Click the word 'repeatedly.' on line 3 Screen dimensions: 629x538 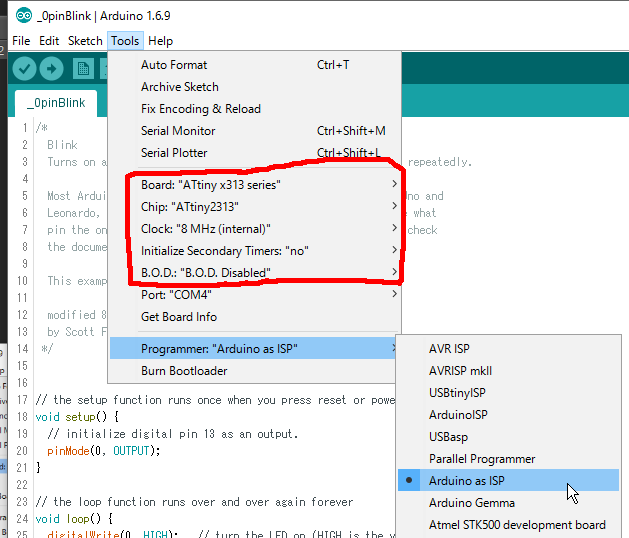440,162
